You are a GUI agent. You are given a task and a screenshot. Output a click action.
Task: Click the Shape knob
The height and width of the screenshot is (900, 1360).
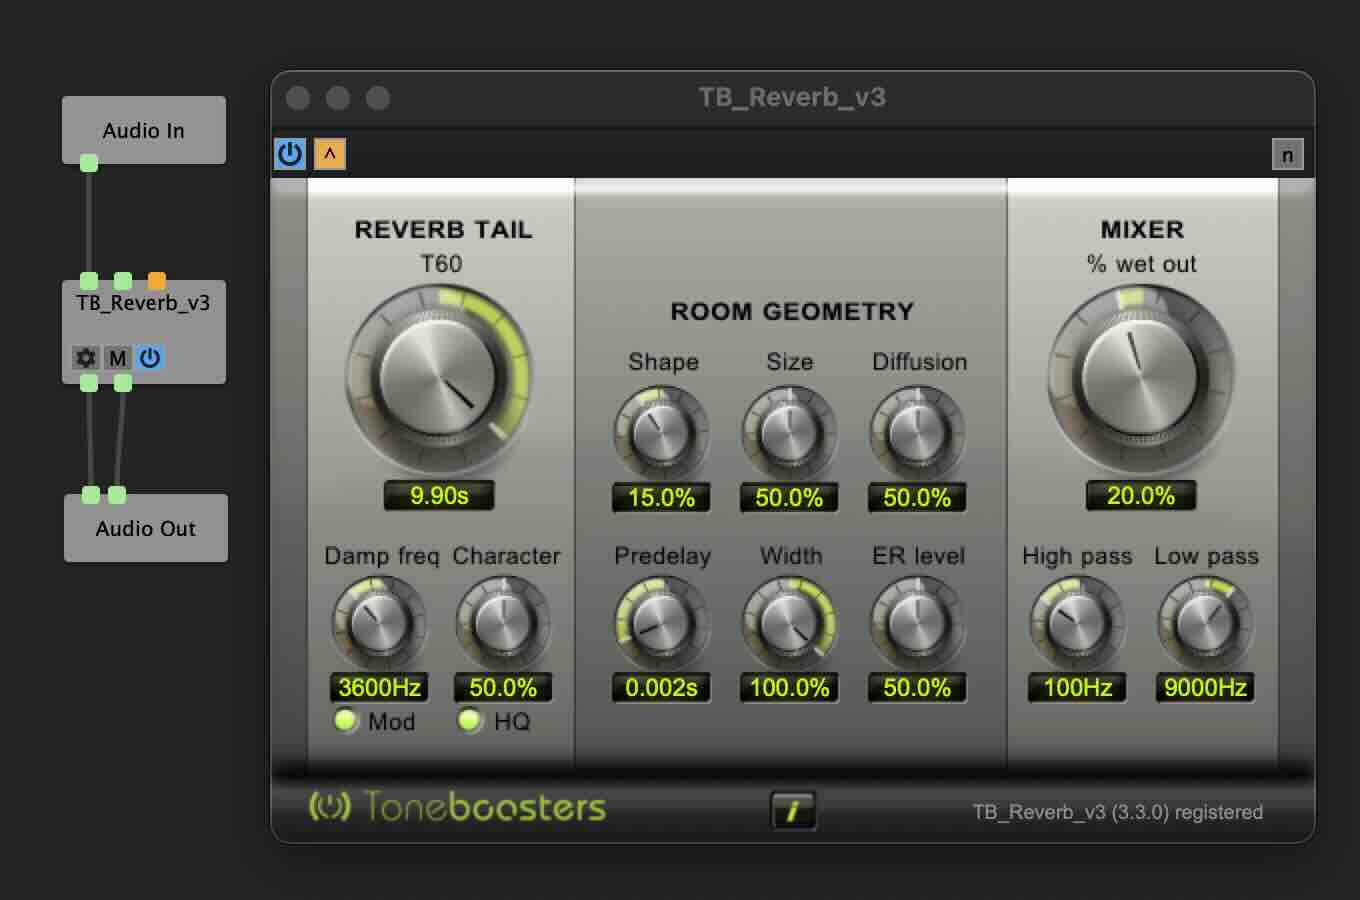tap(661, 434)
